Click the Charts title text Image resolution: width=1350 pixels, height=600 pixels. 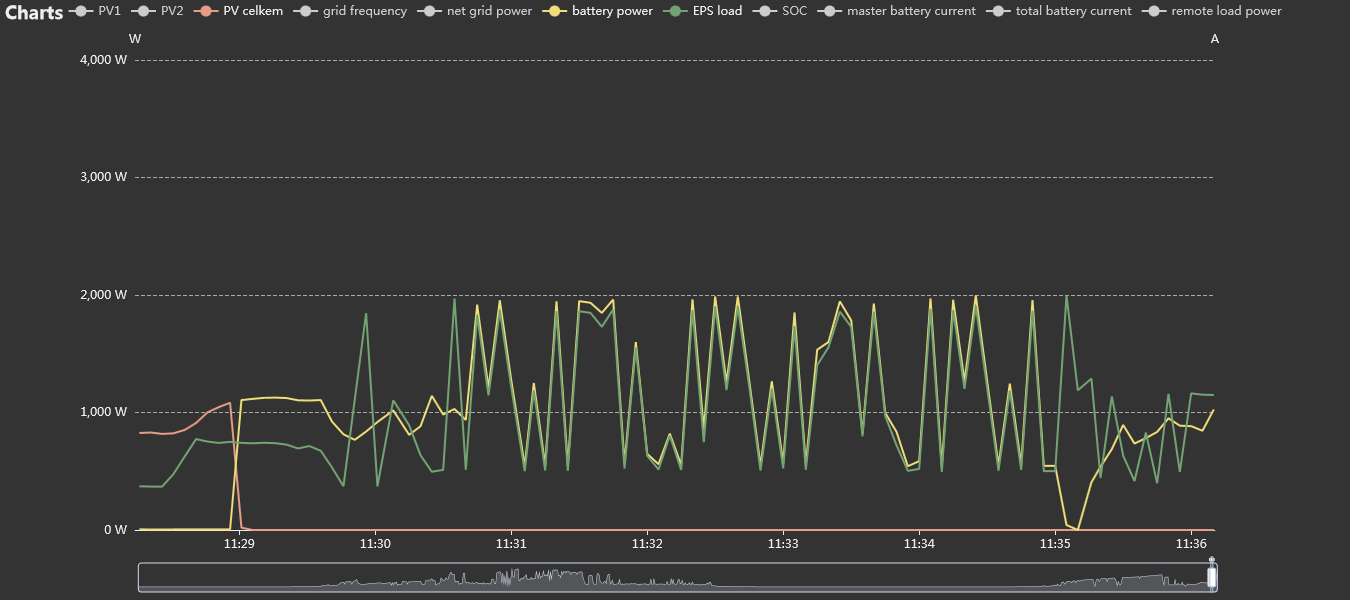[34, 12]
